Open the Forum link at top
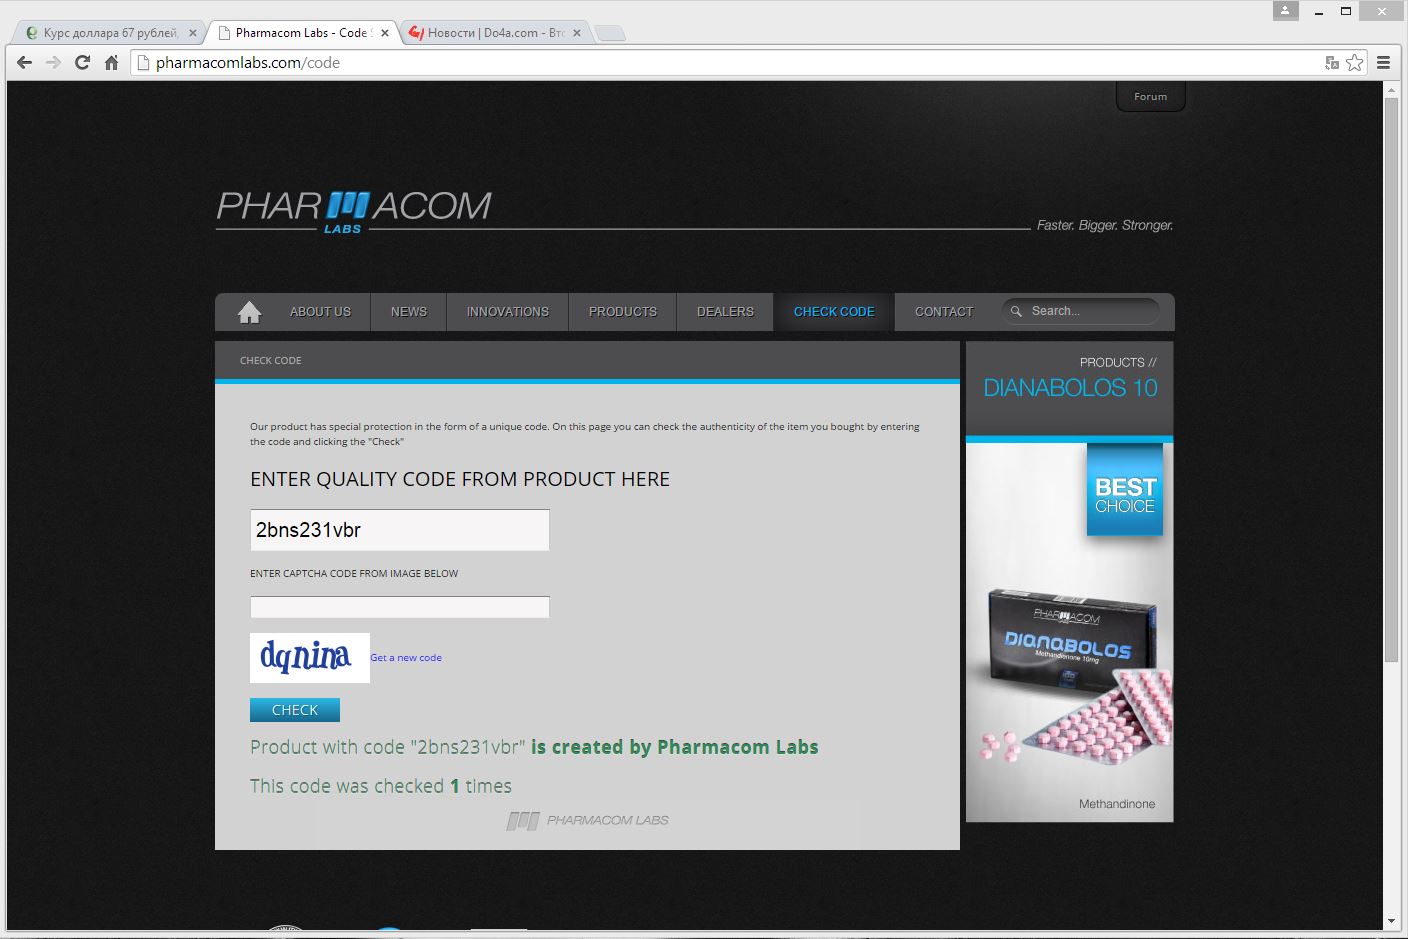Image resolution: width=1408 pixels, height=939 pixels. tap(1150, 97)
